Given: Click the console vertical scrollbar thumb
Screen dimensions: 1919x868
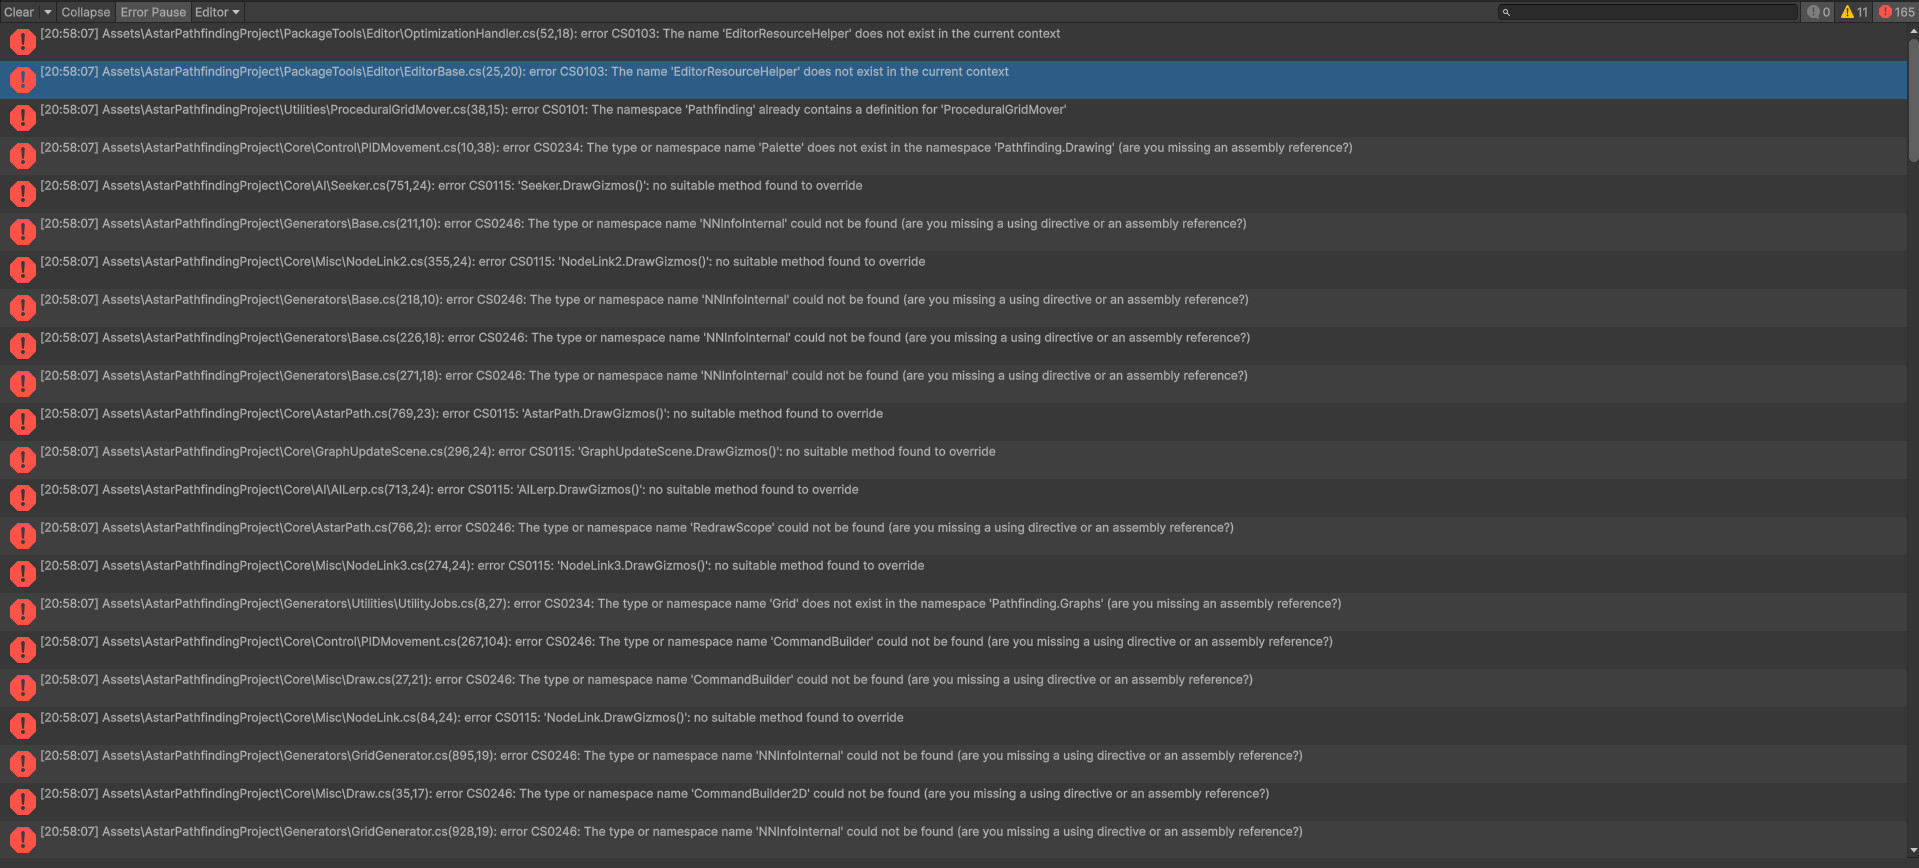Looking at the screenshot, I should point(1913,99).
